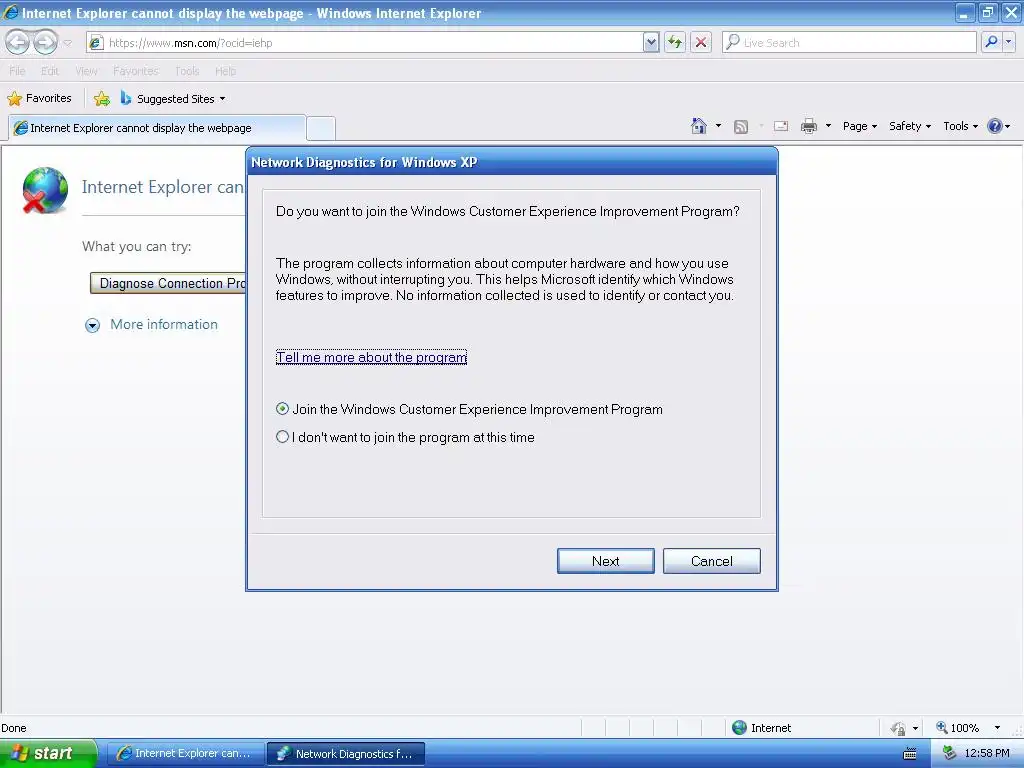The image size is (1024, 768).
Task: Open Suggested Sites dropdown
Action: [x=173, y=99]
